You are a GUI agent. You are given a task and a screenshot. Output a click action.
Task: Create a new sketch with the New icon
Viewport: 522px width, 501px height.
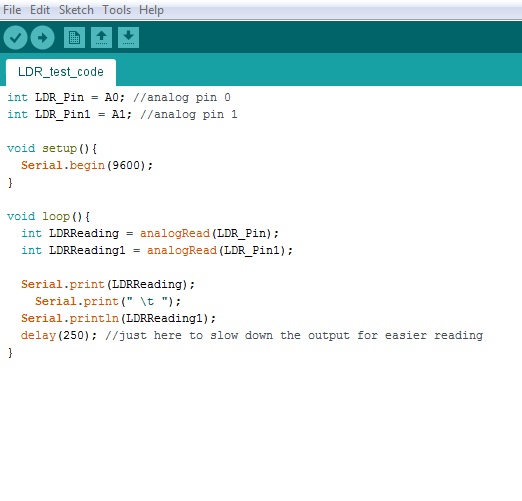click(74, 37)
